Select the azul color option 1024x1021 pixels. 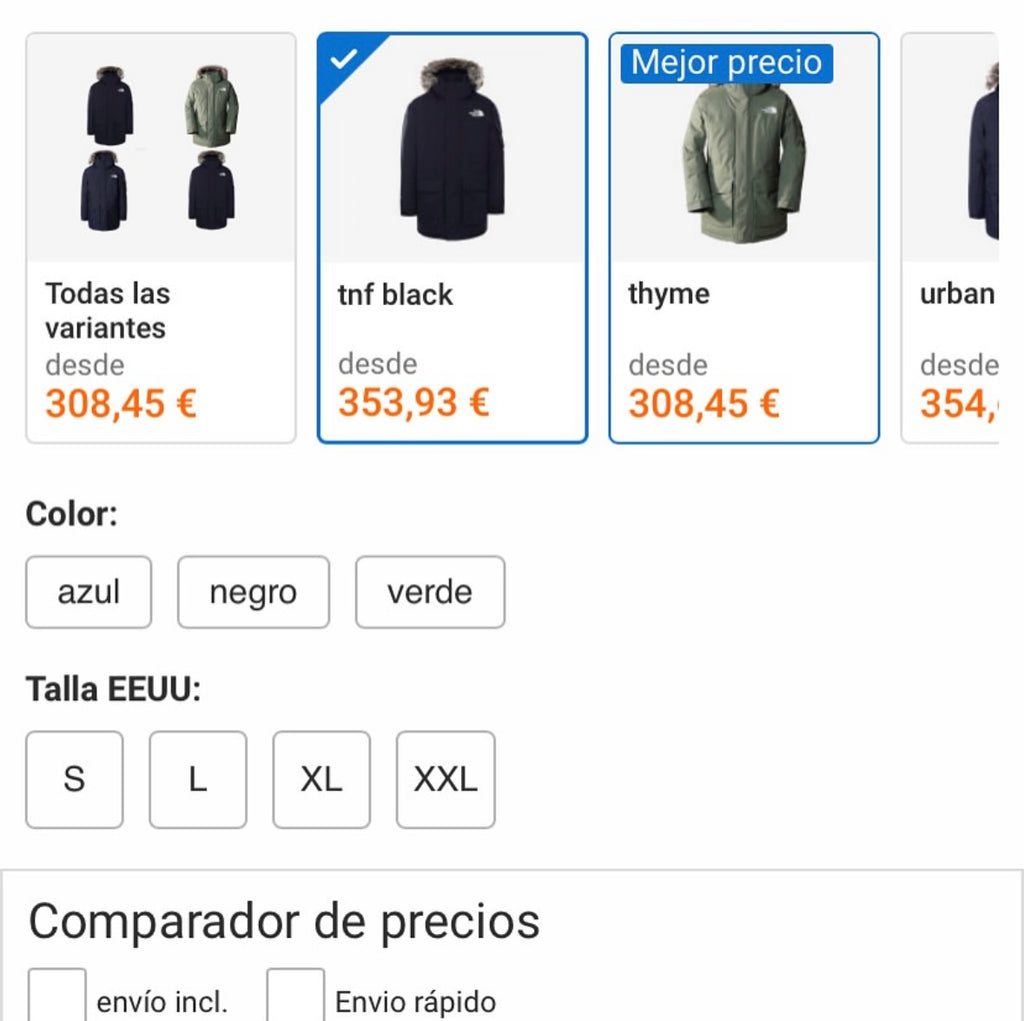88,592
